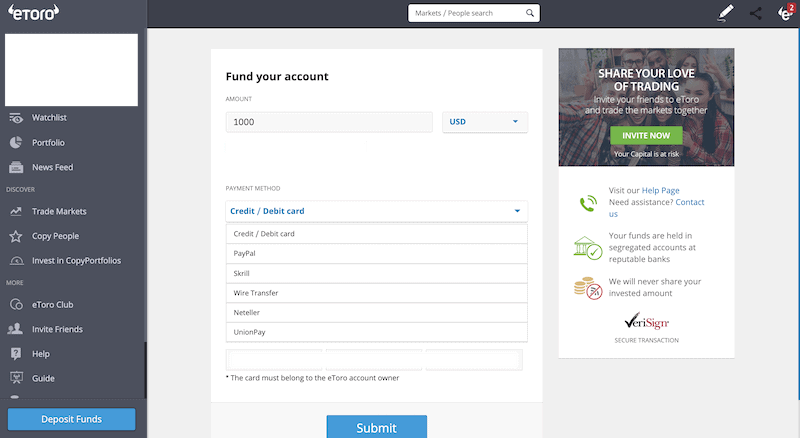The image size is (800, 438).
Task: Expand the USD currency dropdown
Action: tap(485, 122)
